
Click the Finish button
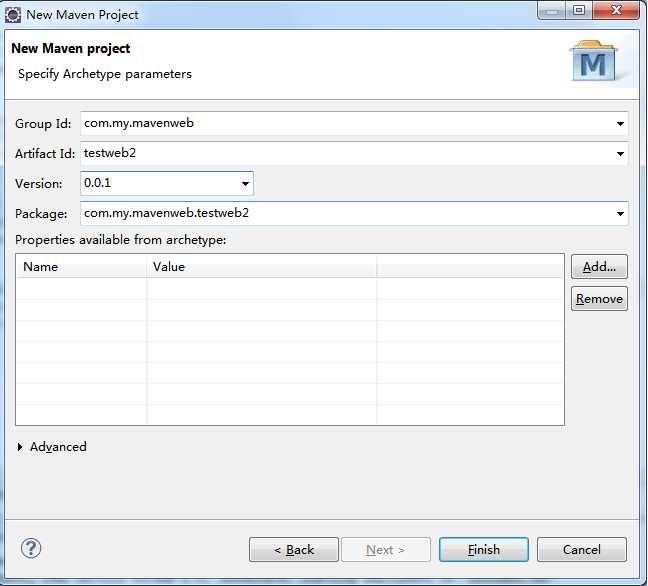(484, 550)
